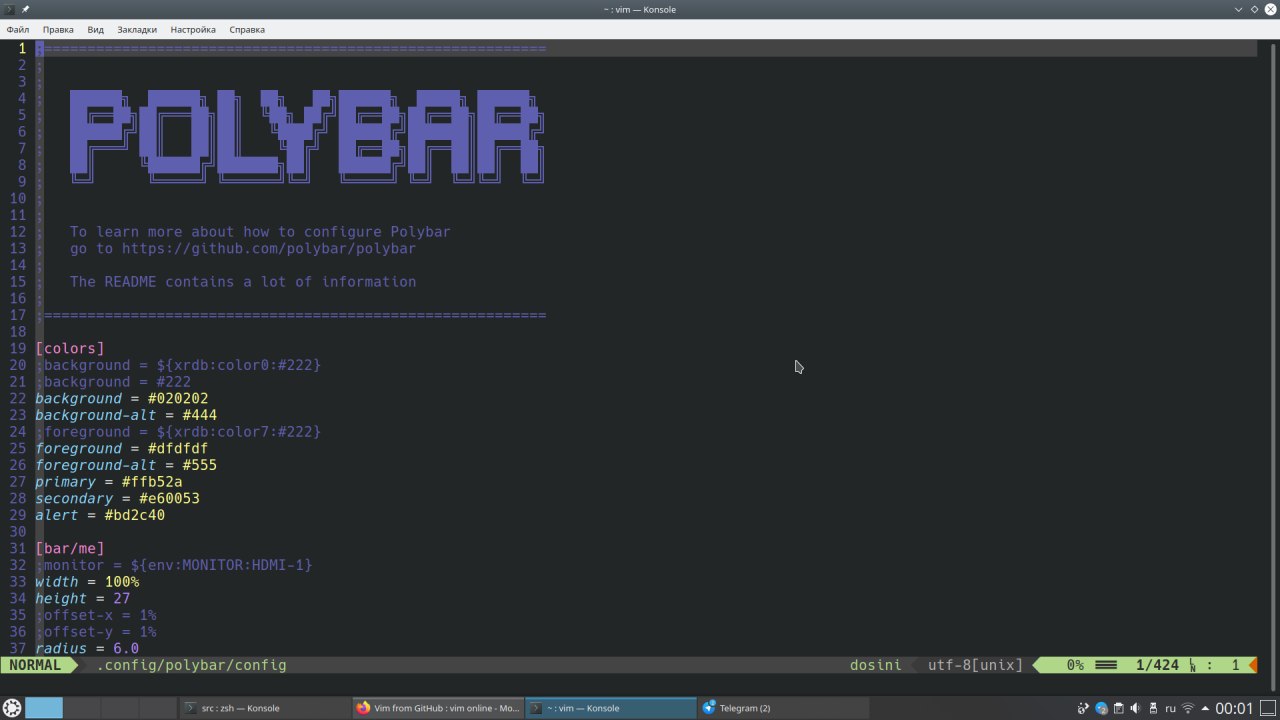The image size is (1280, 720).
Task: Switch to the second virtual desktop in pager
Action: pyautogui.click(x=82, y=708)
